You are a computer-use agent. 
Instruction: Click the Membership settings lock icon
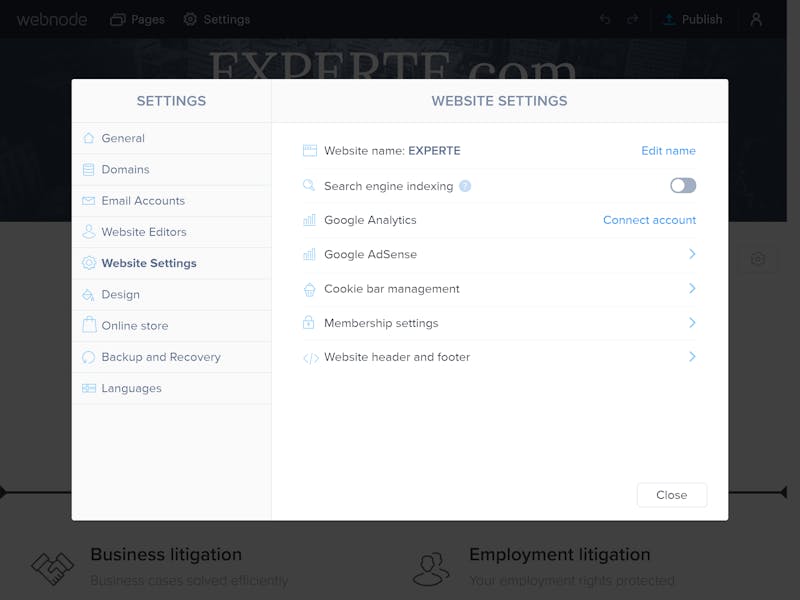tap(309, 322)
